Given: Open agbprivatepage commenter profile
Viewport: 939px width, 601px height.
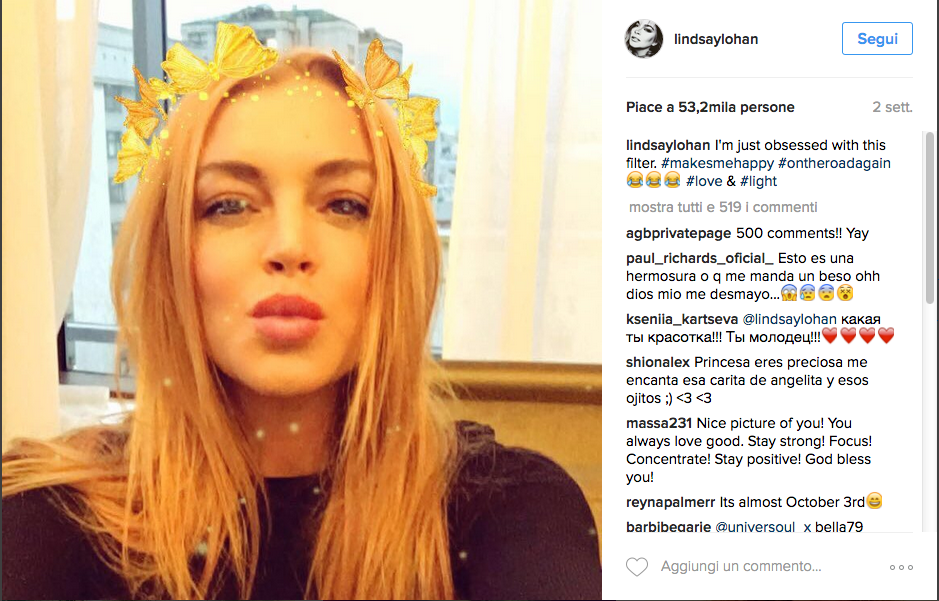Looking at the screenshot, I should 678,233.
